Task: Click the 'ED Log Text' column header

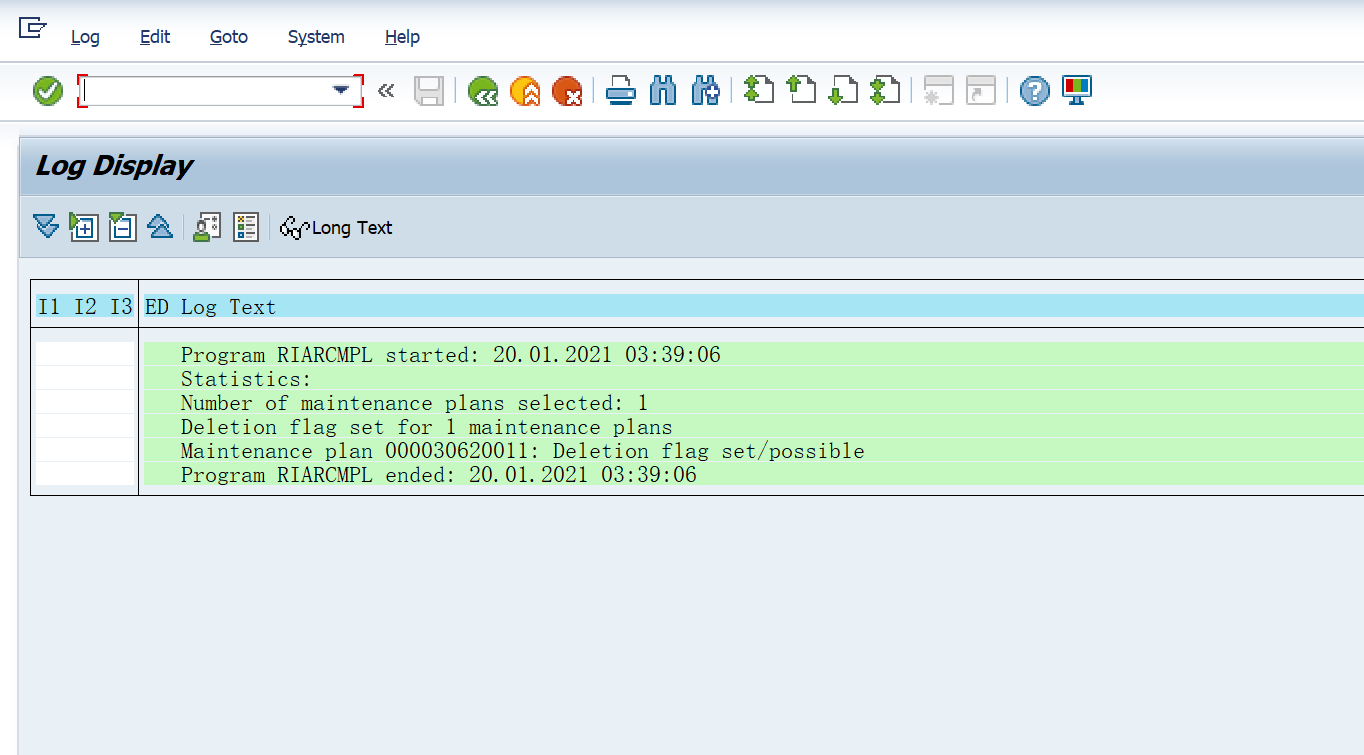Action: (x=210, y=307)
